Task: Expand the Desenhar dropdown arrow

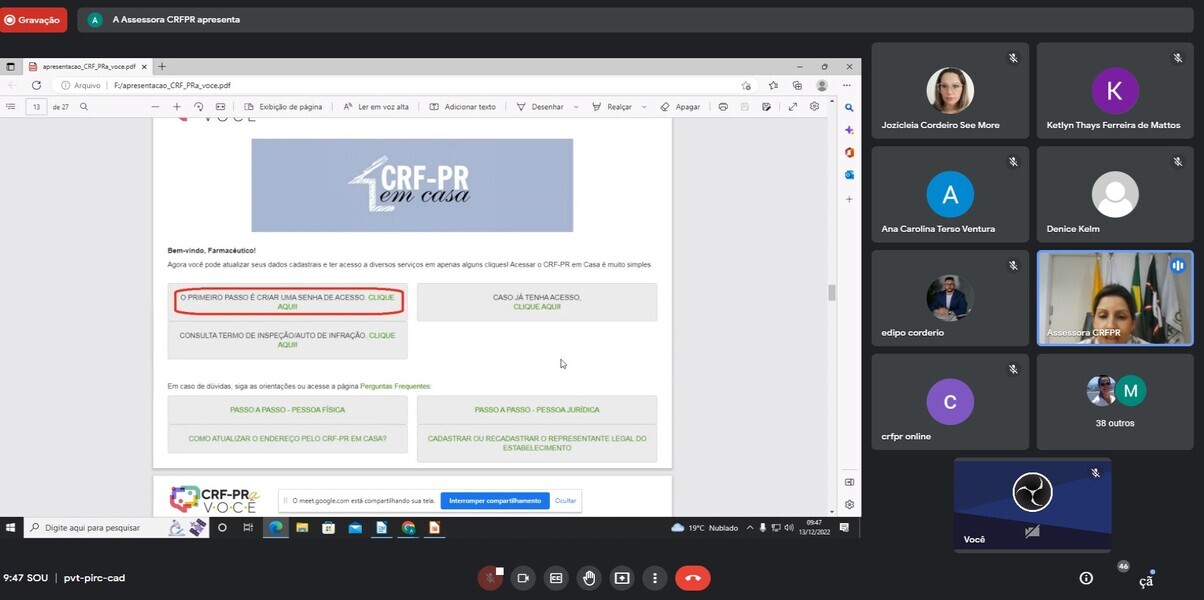Action: tap(576, 107)
